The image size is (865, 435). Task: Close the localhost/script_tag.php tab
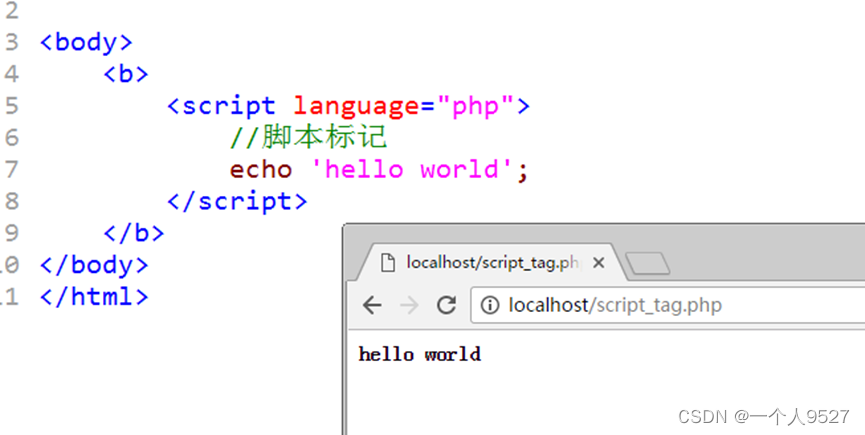599,263
